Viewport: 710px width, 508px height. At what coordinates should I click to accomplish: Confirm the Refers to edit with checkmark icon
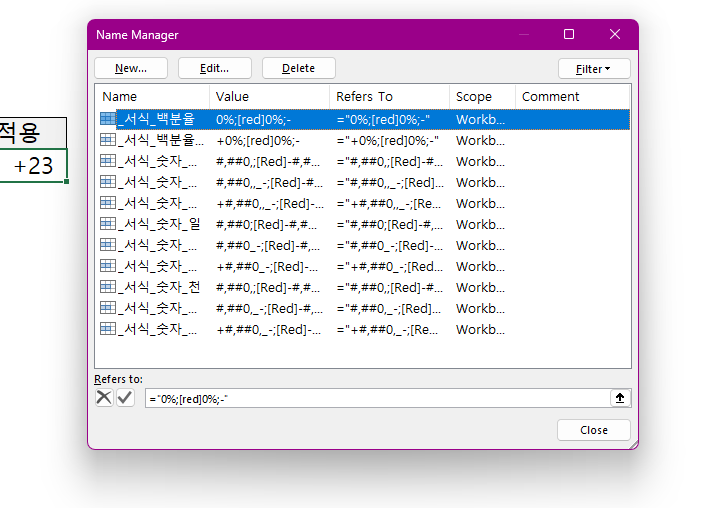tap(125, 398)
